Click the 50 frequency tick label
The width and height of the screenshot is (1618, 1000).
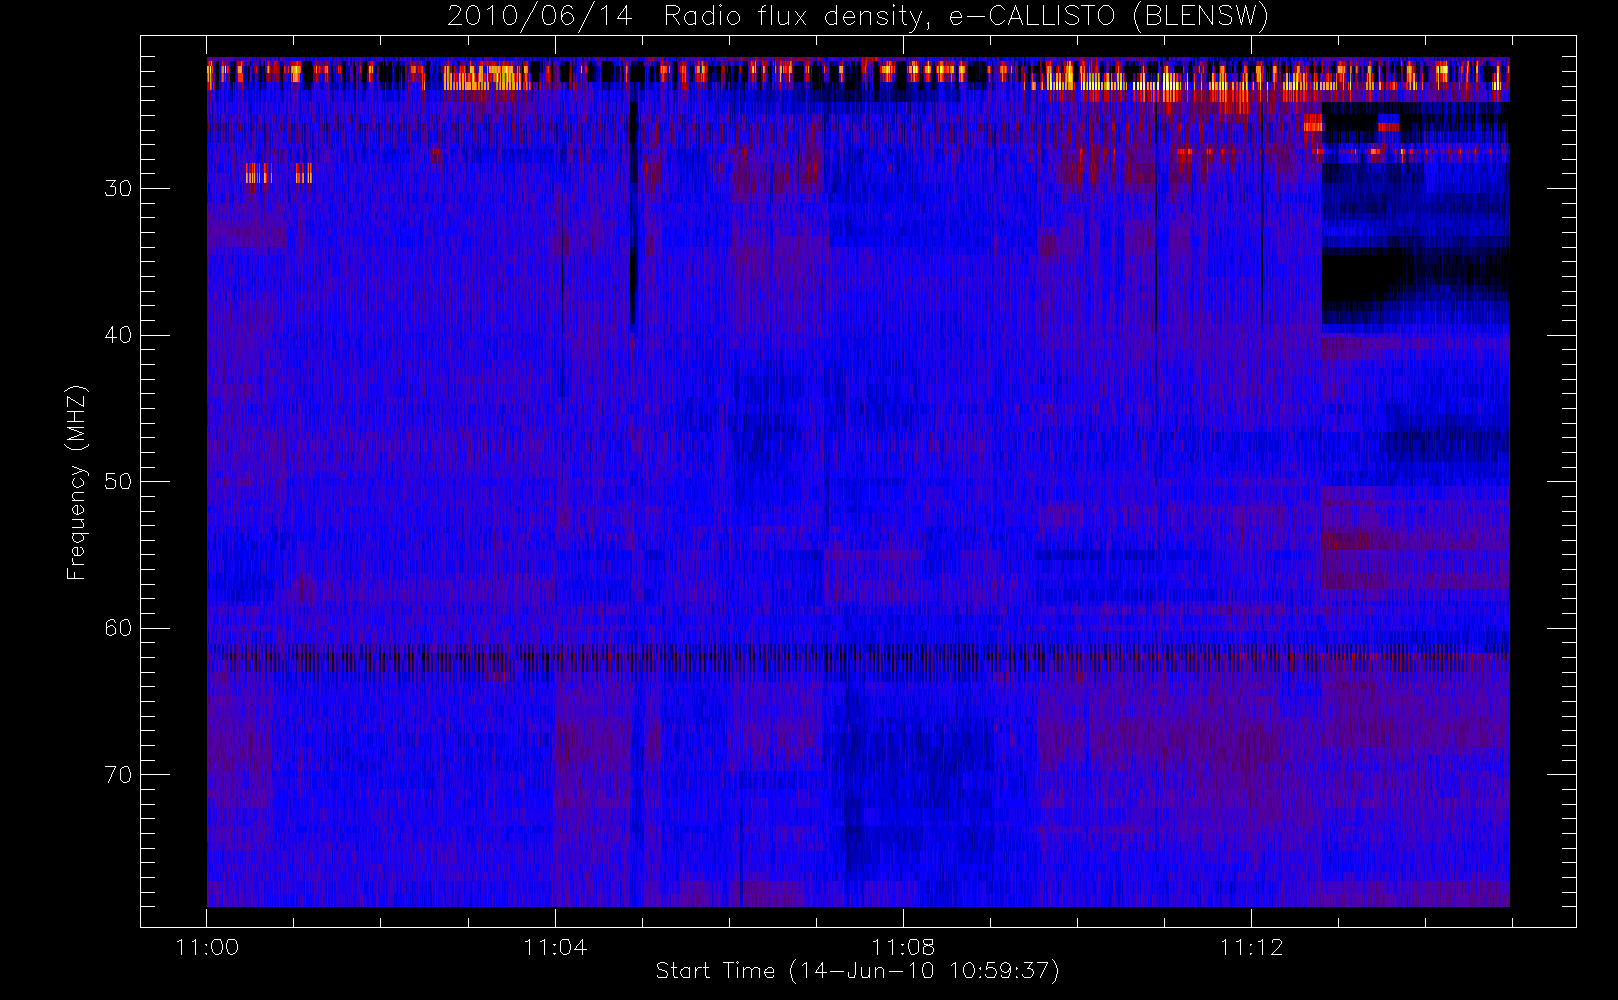[x=118, y=482]
